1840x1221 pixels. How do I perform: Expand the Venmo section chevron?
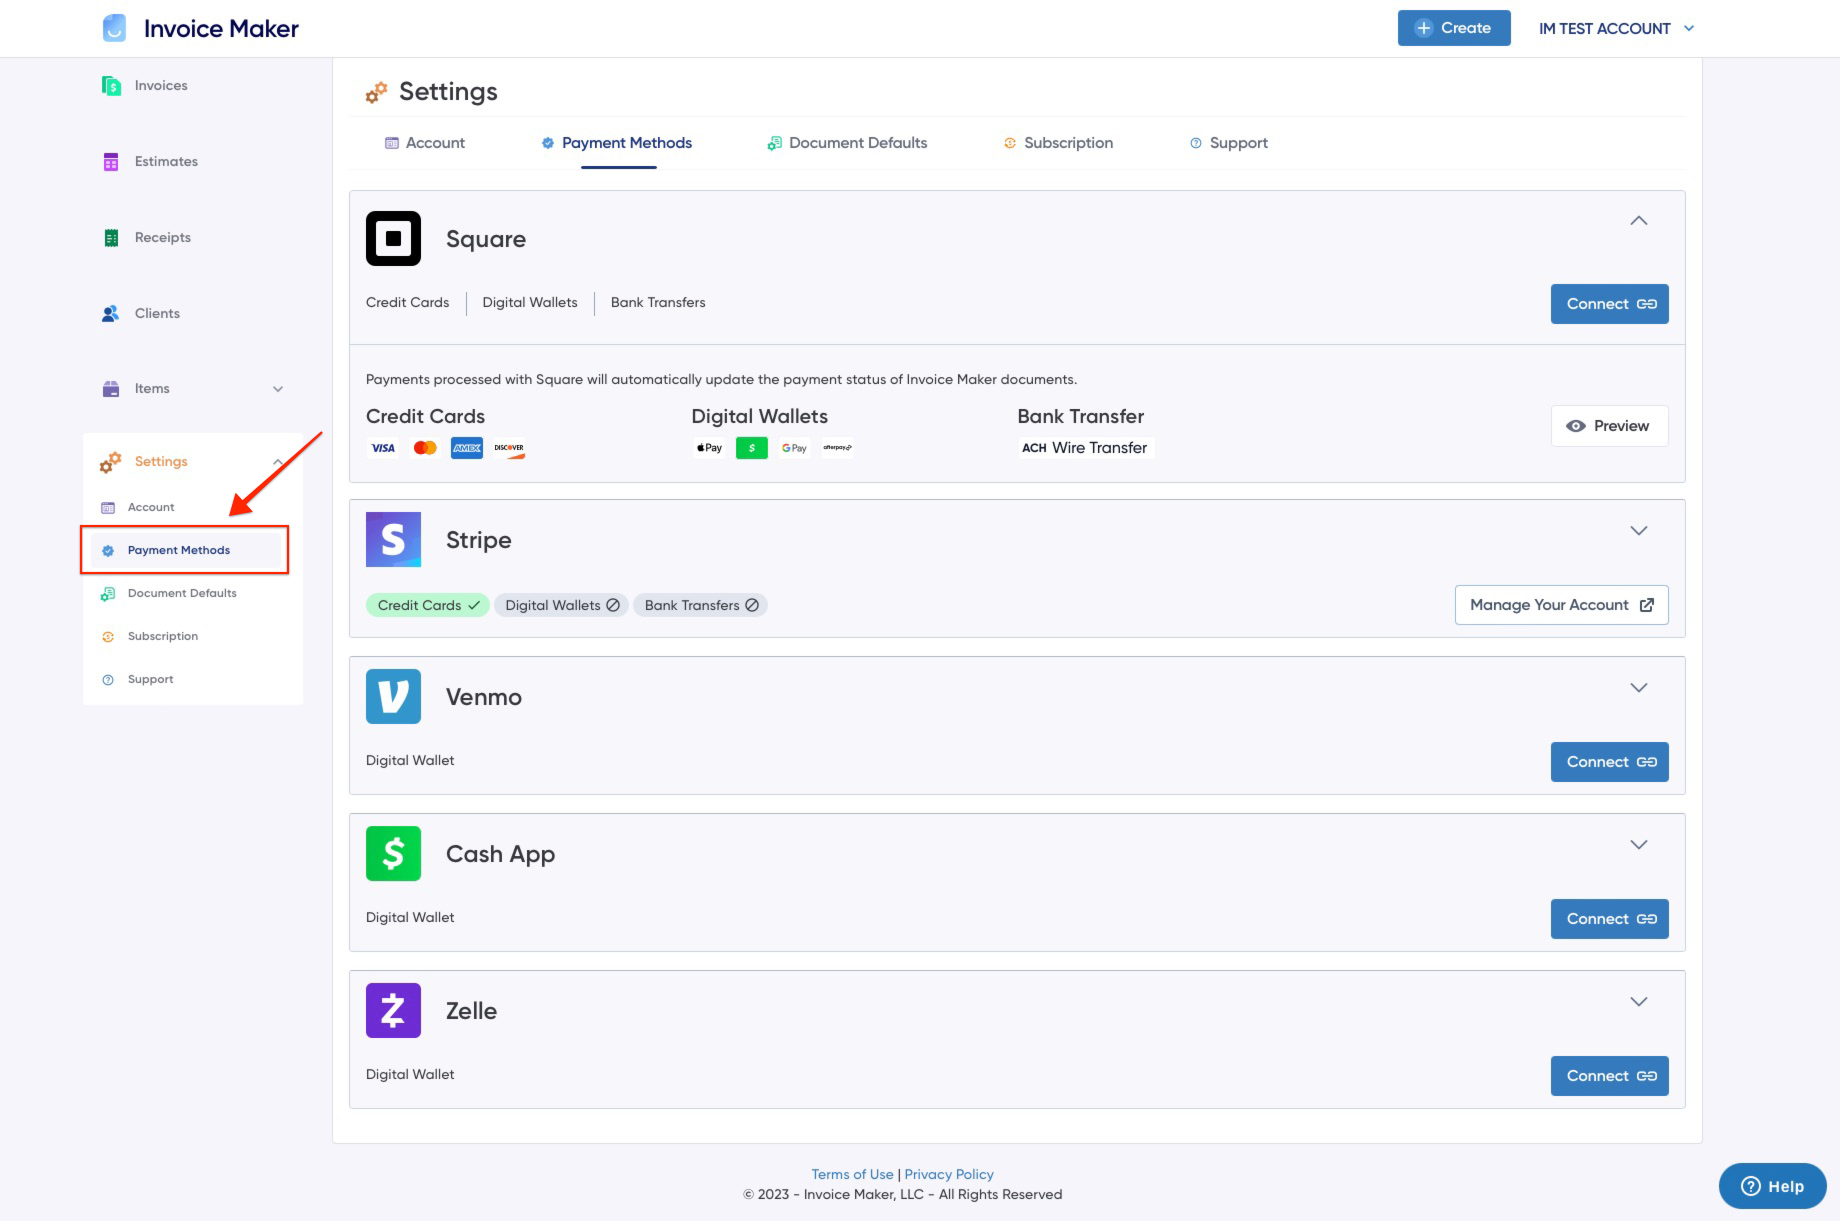[x=1638, y=688]
